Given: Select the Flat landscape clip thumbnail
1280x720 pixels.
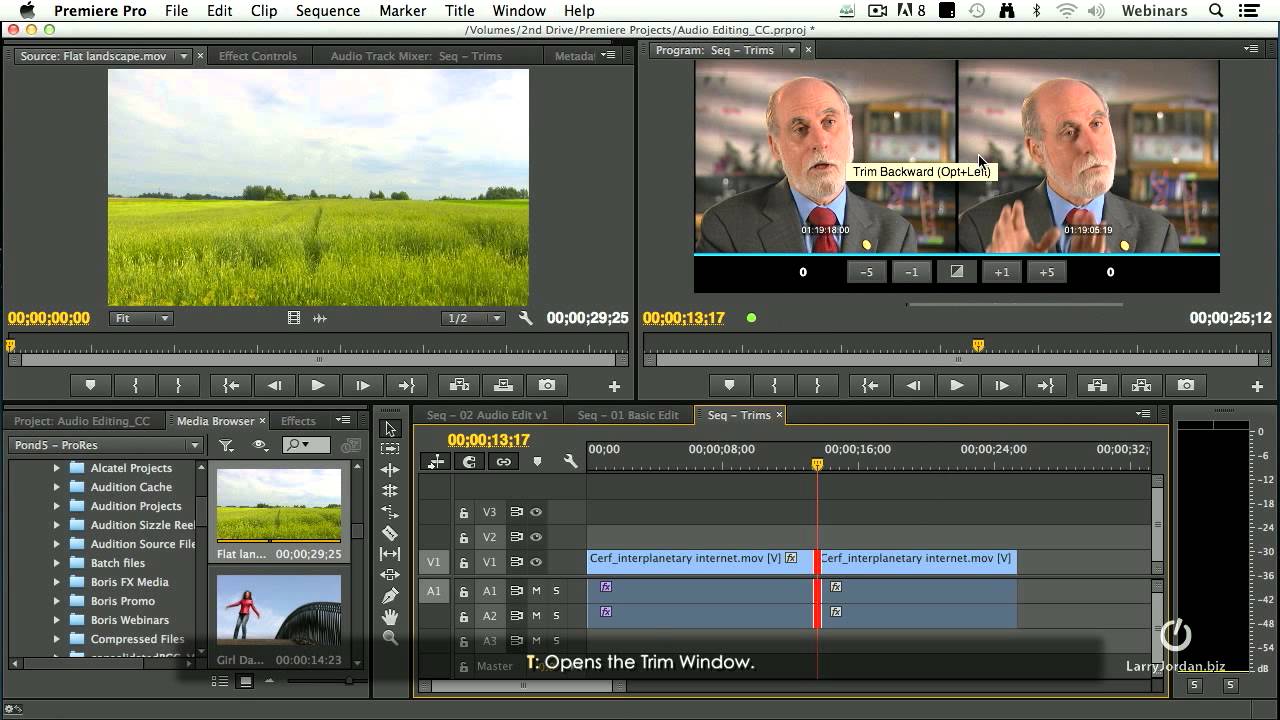Looking at the screenshot, I should point(279,505).
